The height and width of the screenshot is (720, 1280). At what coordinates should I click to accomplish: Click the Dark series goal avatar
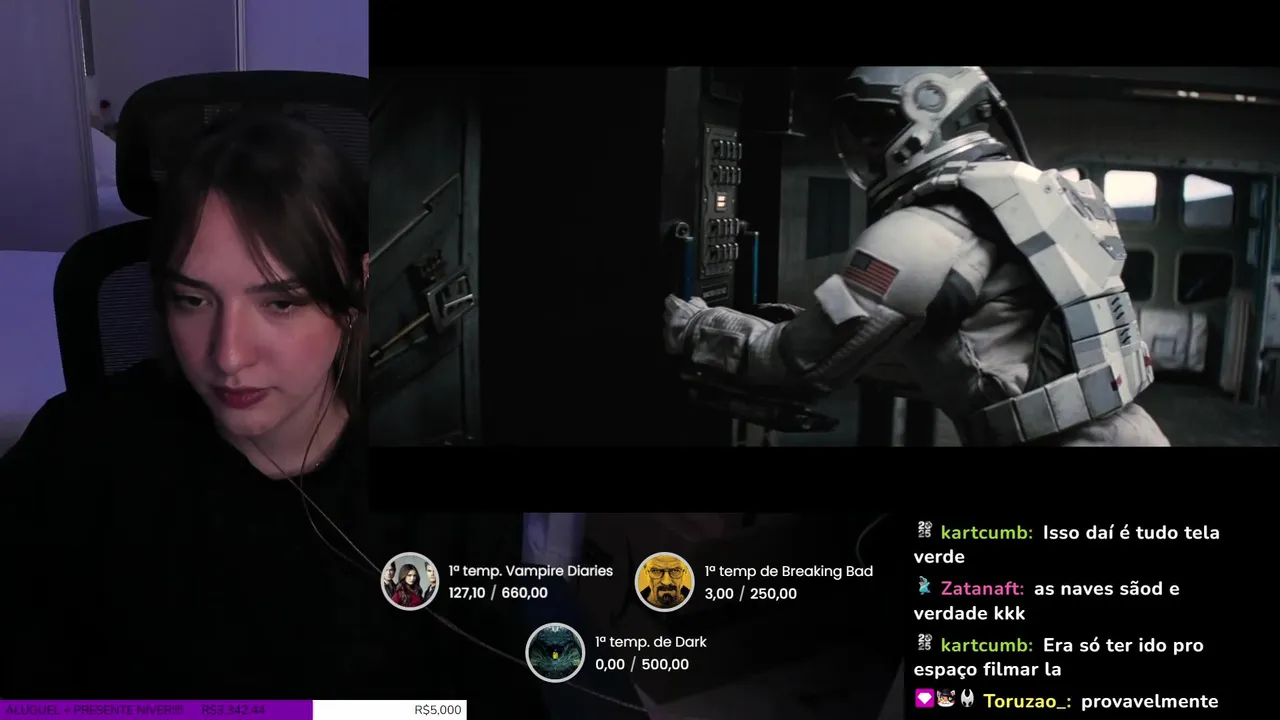(555, 652)
